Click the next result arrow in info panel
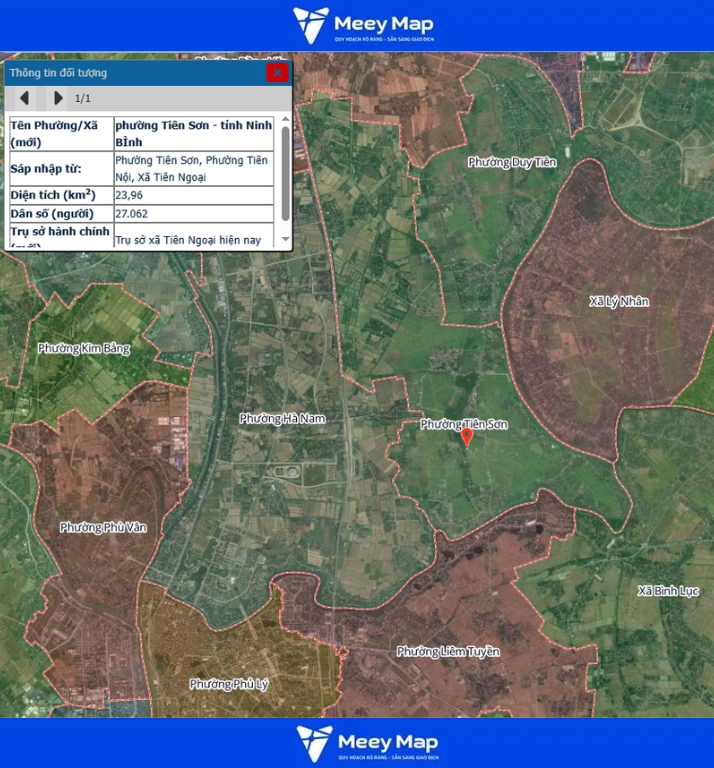The image size is (714, 768). pyautogui.click(x=58, y=98)
